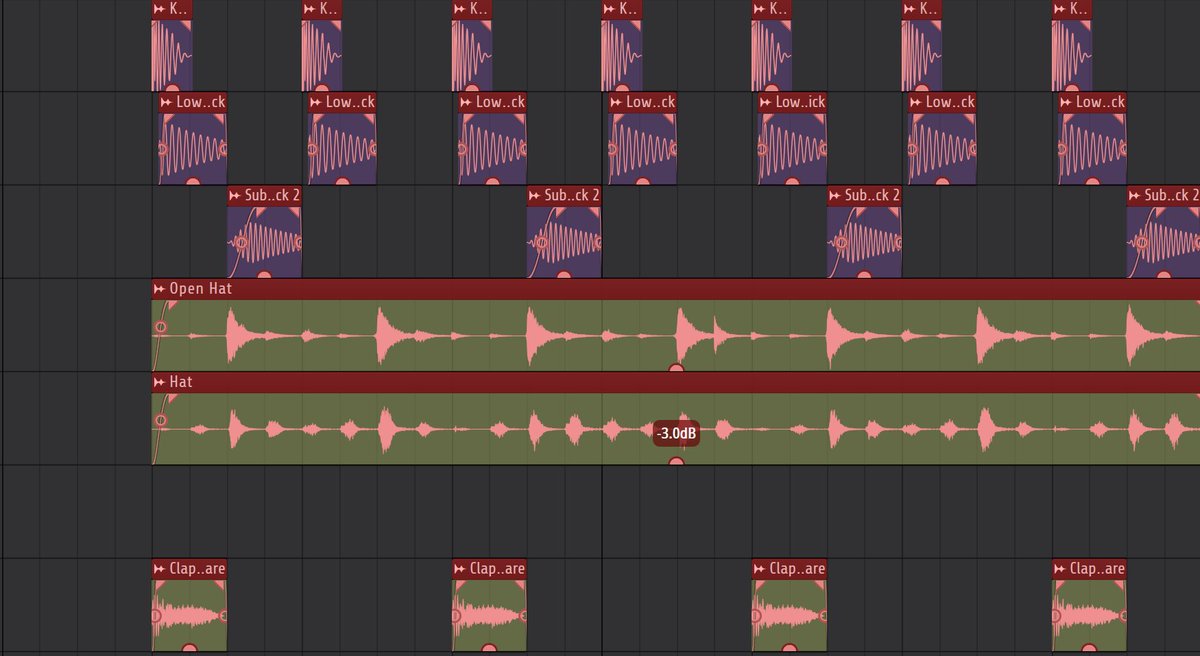Click the fade-in circle handle of first Low..ck clip

click(164, 149)
